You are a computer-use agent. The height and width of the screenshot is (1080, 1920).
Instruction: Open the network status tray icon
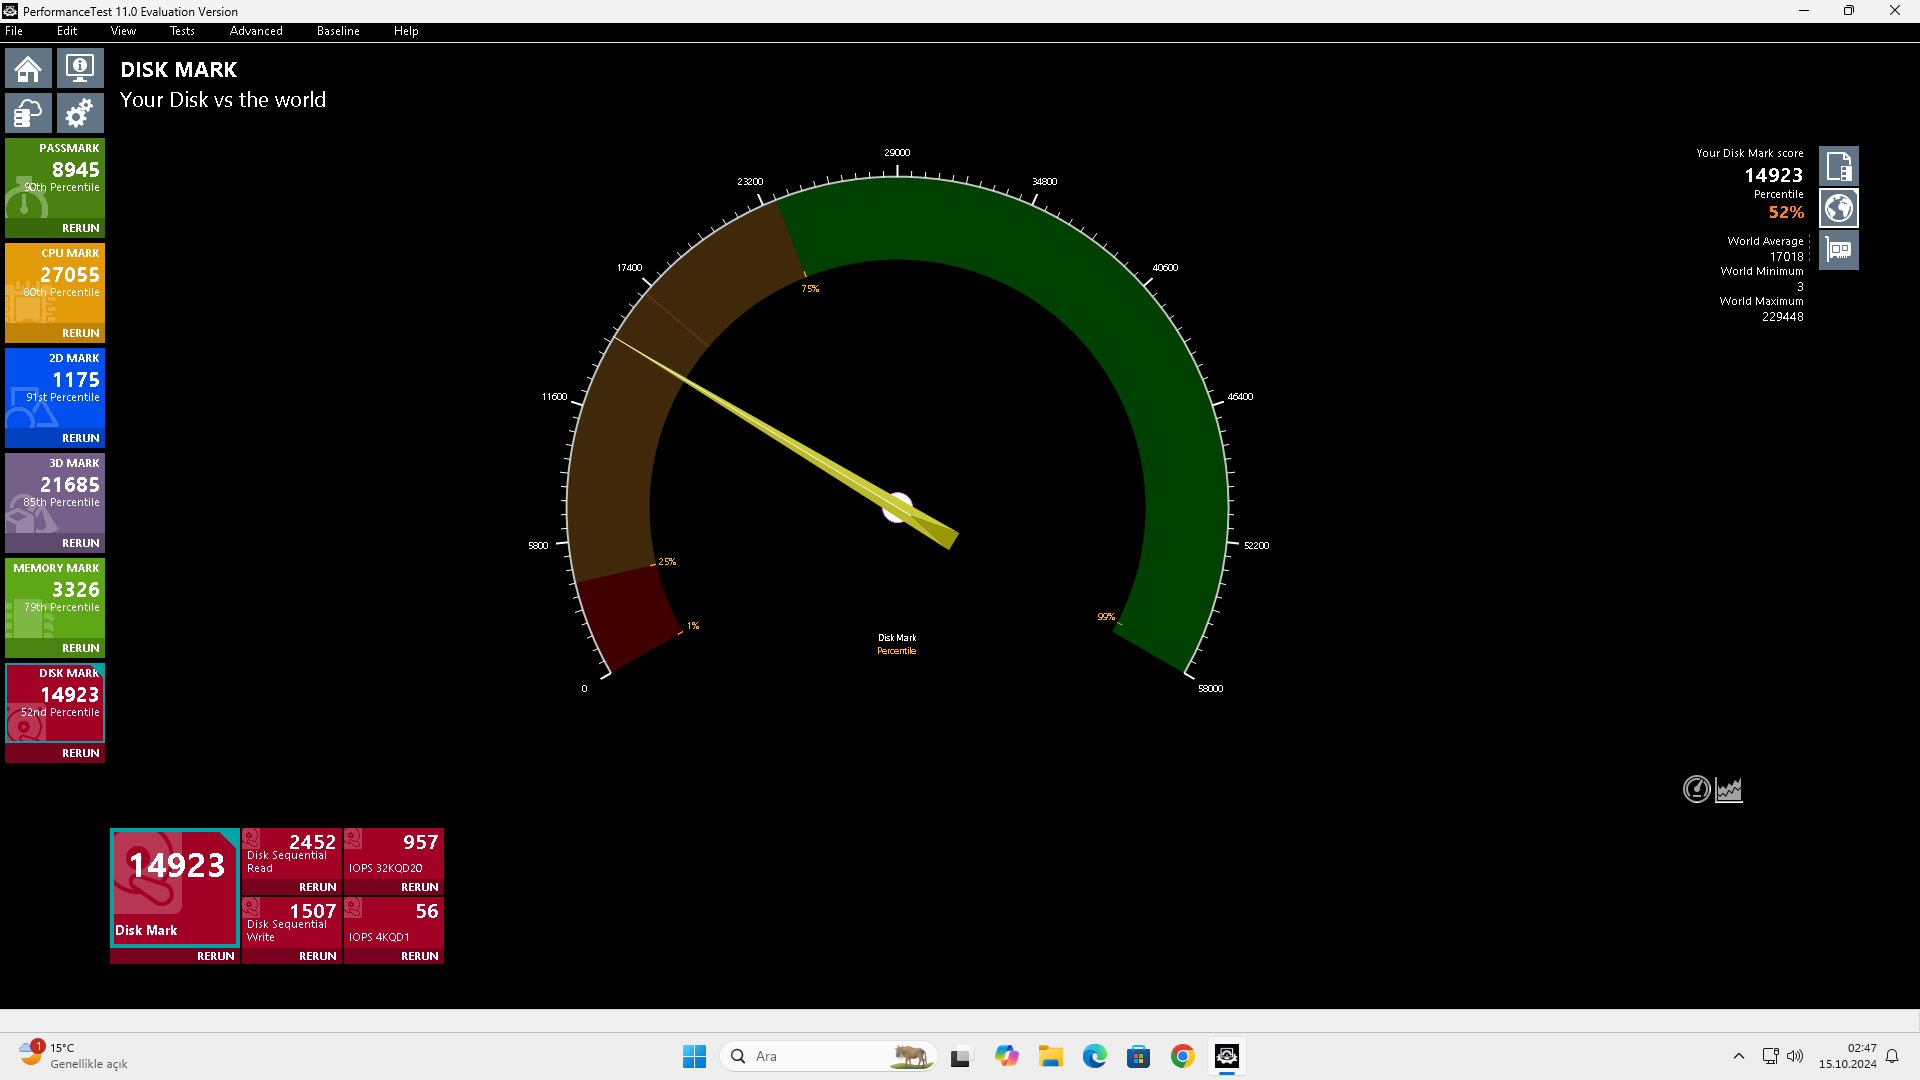coord(1770,1056)
